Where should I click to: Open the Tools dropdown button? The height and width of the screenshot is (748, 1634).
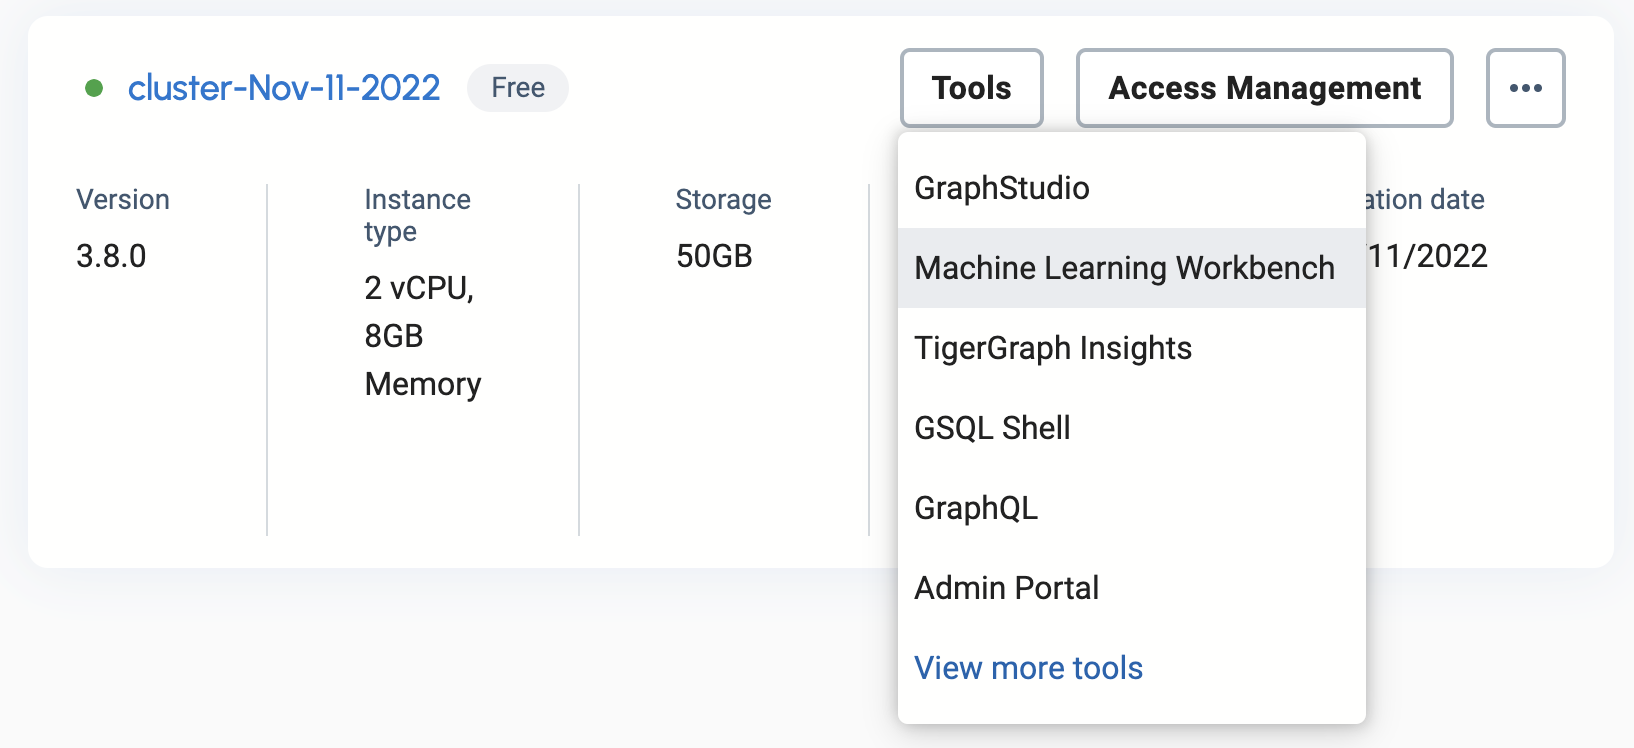point(971,88)
